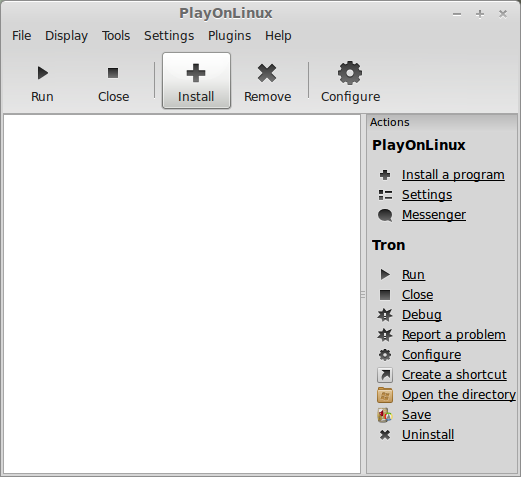Click the Run link under Tron
The height and width of the screenshot is (477, 521).
click(413, 275)
